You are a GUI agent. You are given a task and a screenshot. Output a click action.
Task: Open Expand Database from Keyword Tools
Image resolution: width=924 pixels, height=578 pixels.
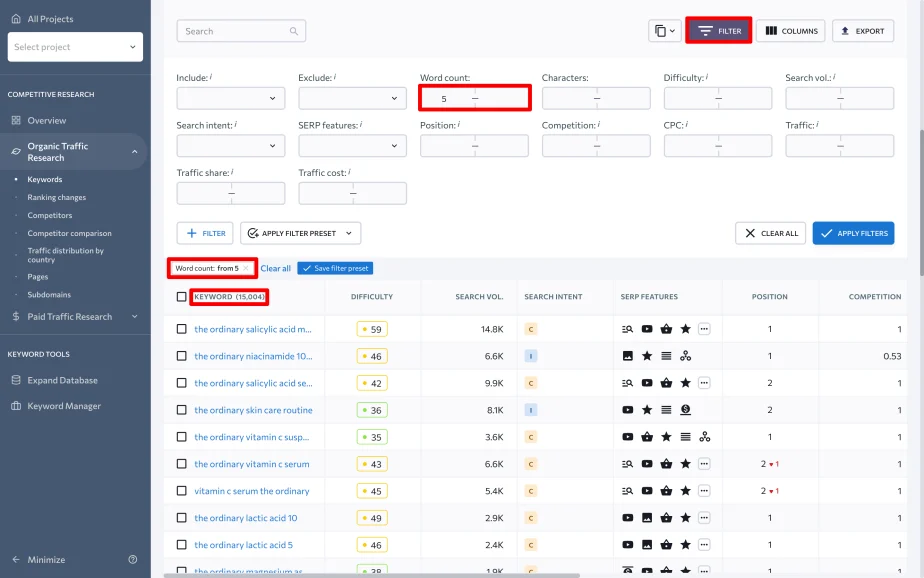click(x=62, y=380)
